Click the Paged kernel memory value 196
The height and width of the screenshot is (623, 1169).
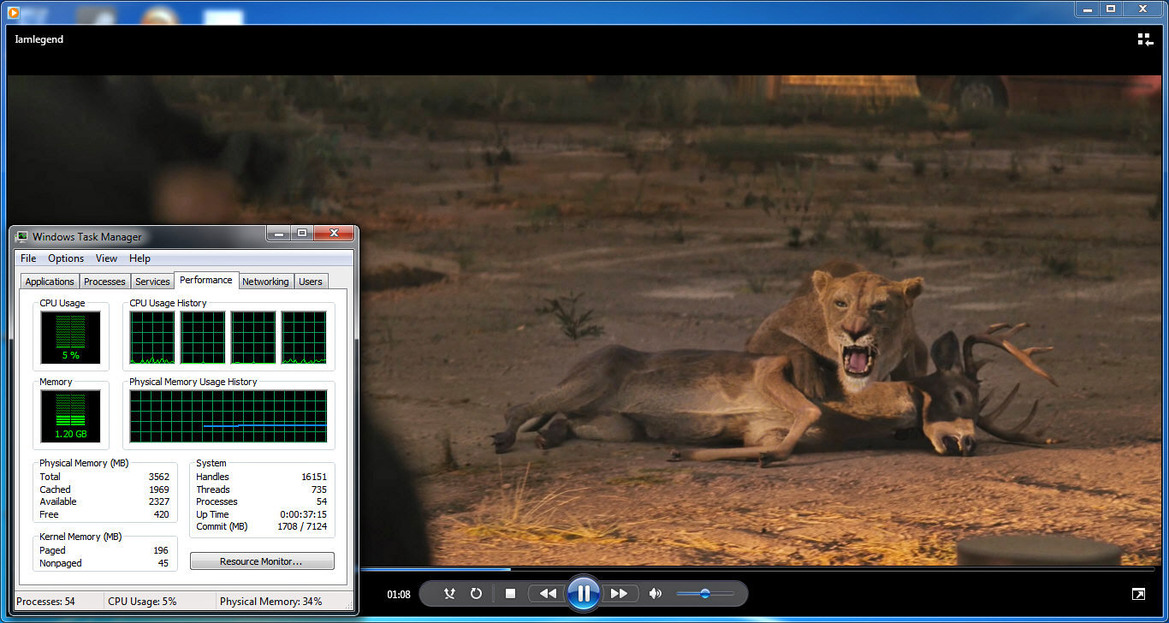tap(161, 551)
